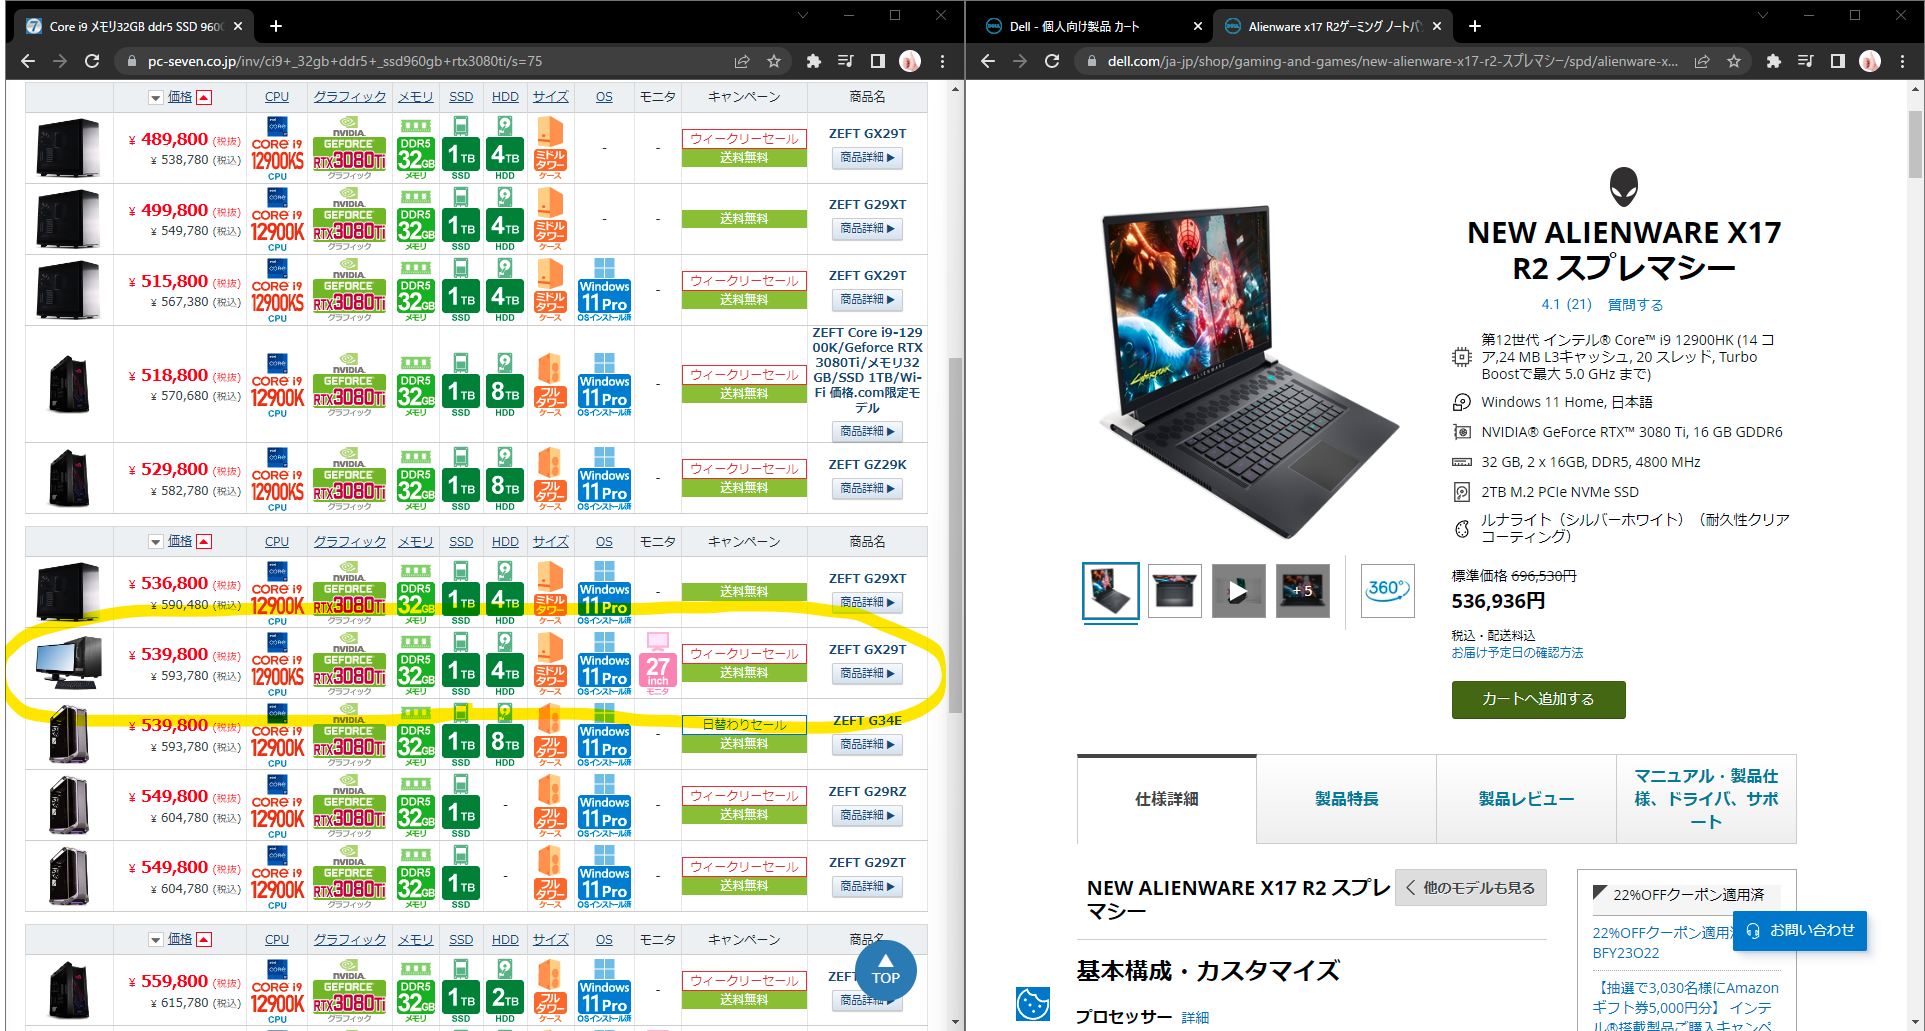
Task: Open price sort dropdown in first table header
Action: pyautogui.click(x=156, y=98)
